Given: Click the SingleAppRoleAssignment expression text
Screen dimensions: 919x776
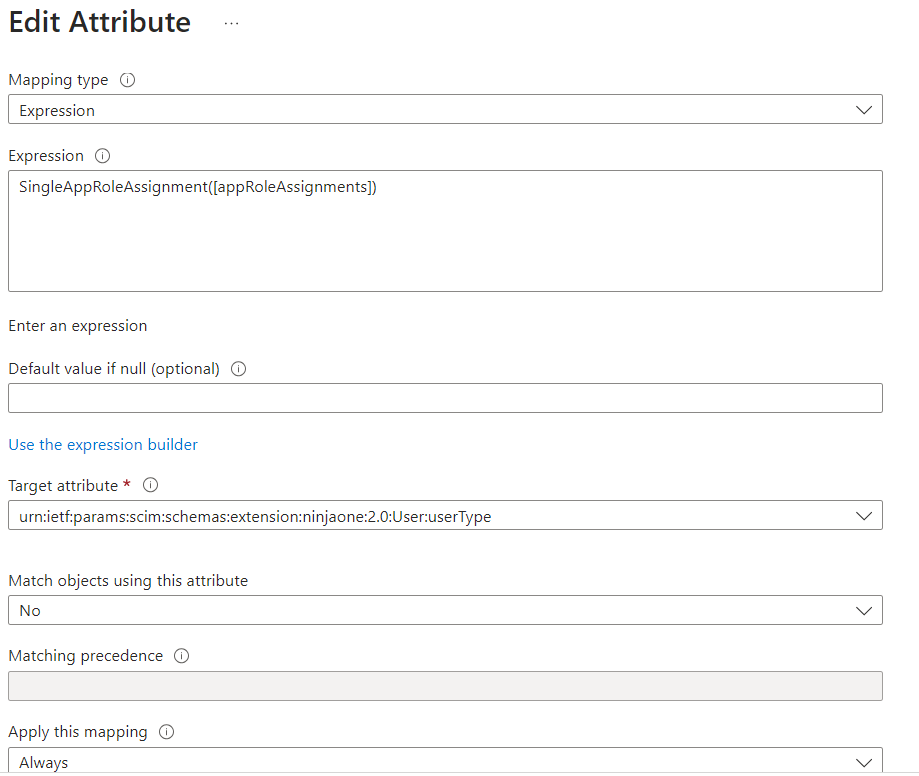Looking at the screenshot, I should 197,187.
